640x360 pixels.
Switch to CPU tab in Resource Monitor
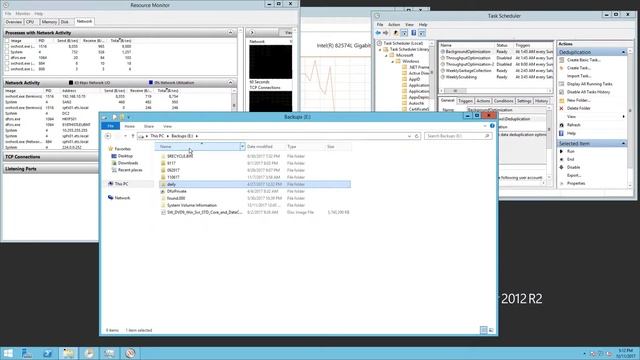30,22
